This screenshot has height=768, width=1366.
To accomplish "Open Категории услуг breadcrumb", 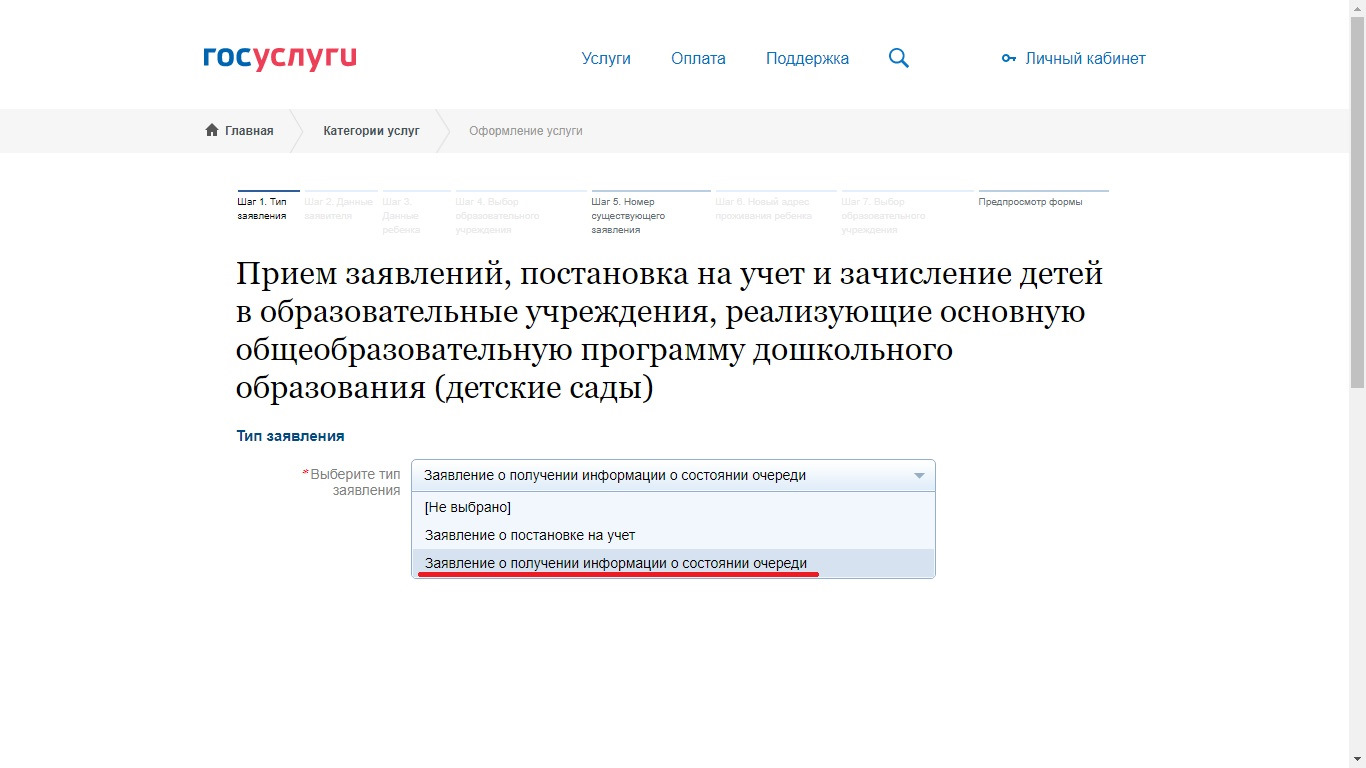I will [371, 131].
